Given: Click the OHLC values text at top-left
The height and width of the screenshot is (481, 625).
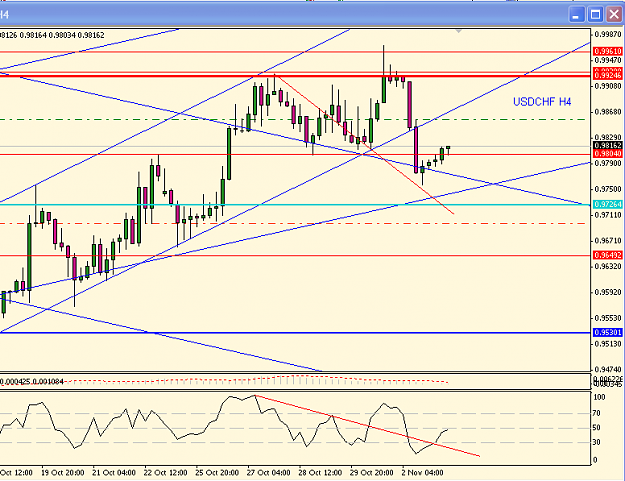Looking at the screenshot, I should click(x=52, y=35).
